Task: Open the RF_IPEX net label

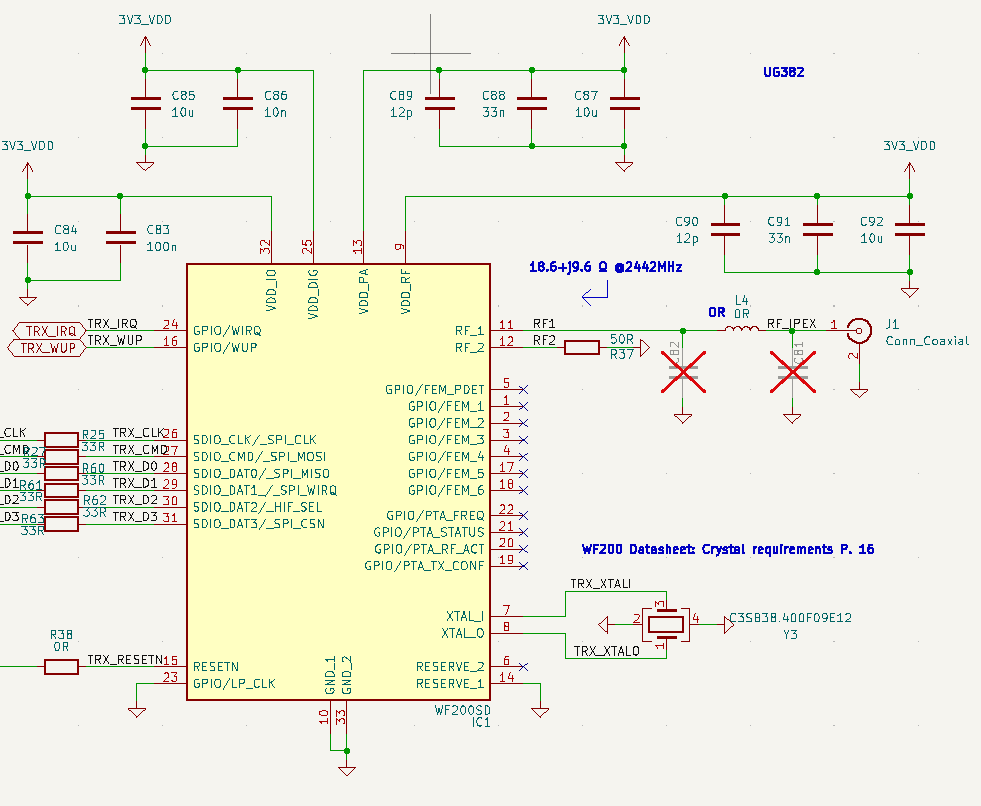Action: click(791, 323)
